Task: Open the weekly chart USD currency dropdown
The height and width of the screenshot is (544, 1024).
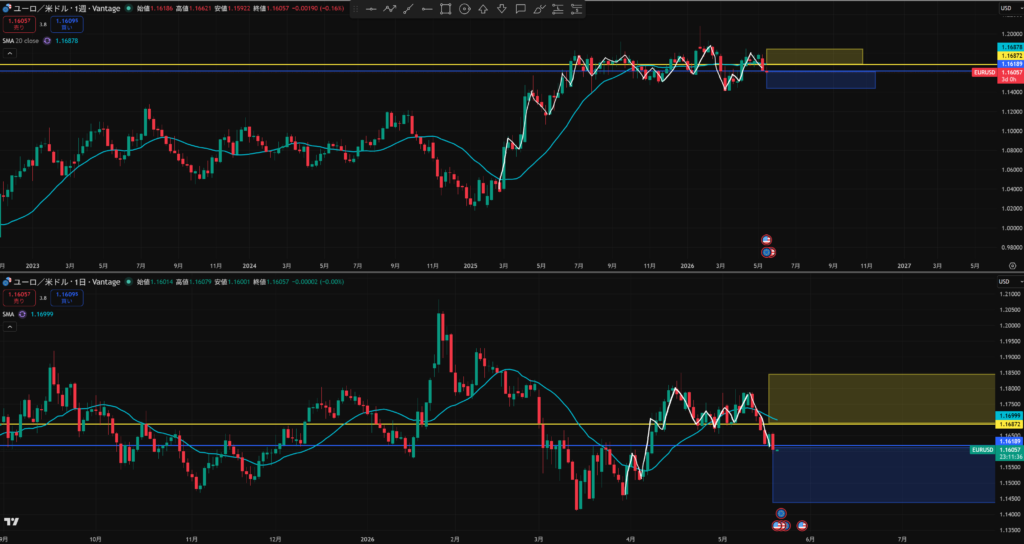Action: point(1007,8)
